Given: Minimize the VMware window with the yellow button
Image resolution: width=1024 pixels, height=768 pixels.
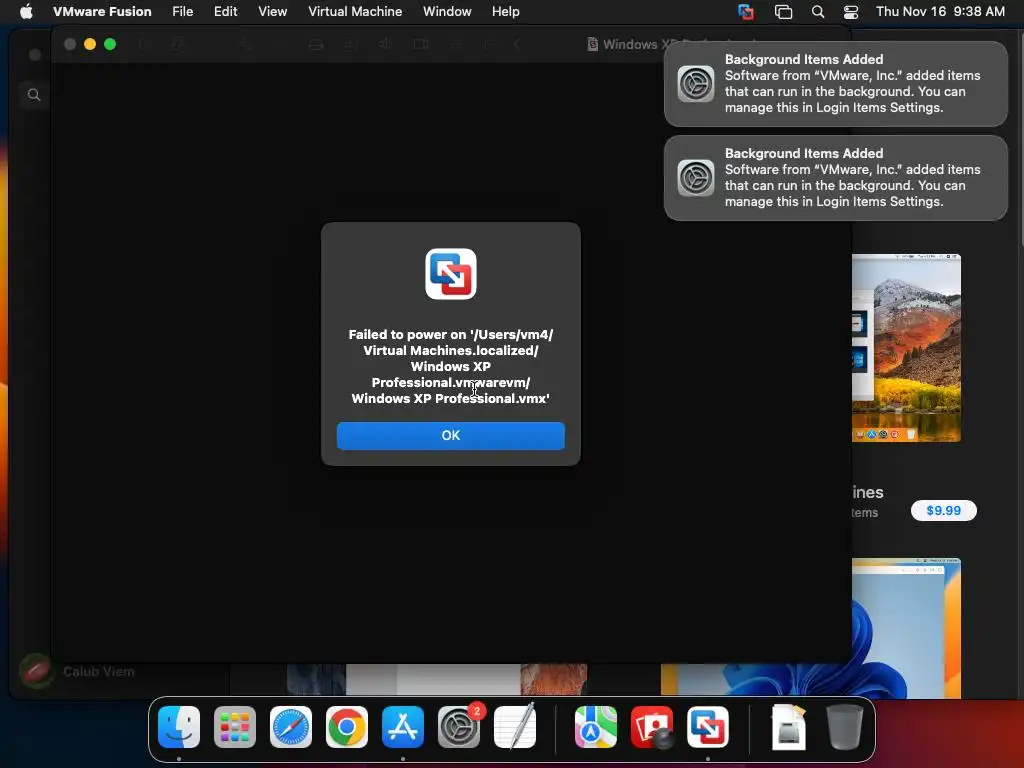Looking at the screenshot, I should coord(90,44).
